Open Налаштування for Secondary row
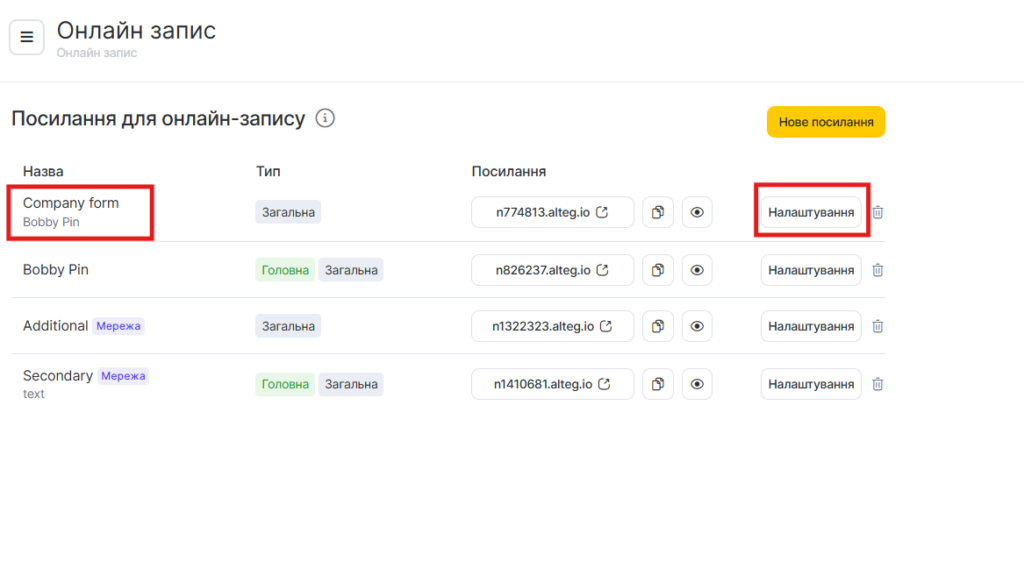 coord(811,384)
